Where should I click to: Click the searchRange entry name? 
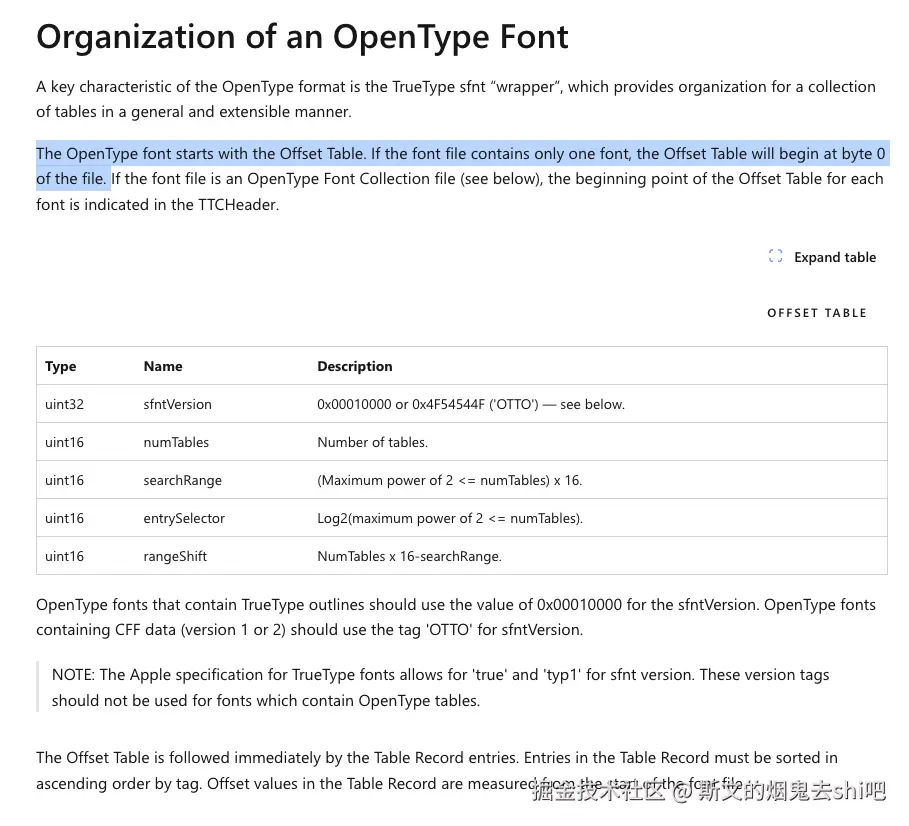pos(183,480)
